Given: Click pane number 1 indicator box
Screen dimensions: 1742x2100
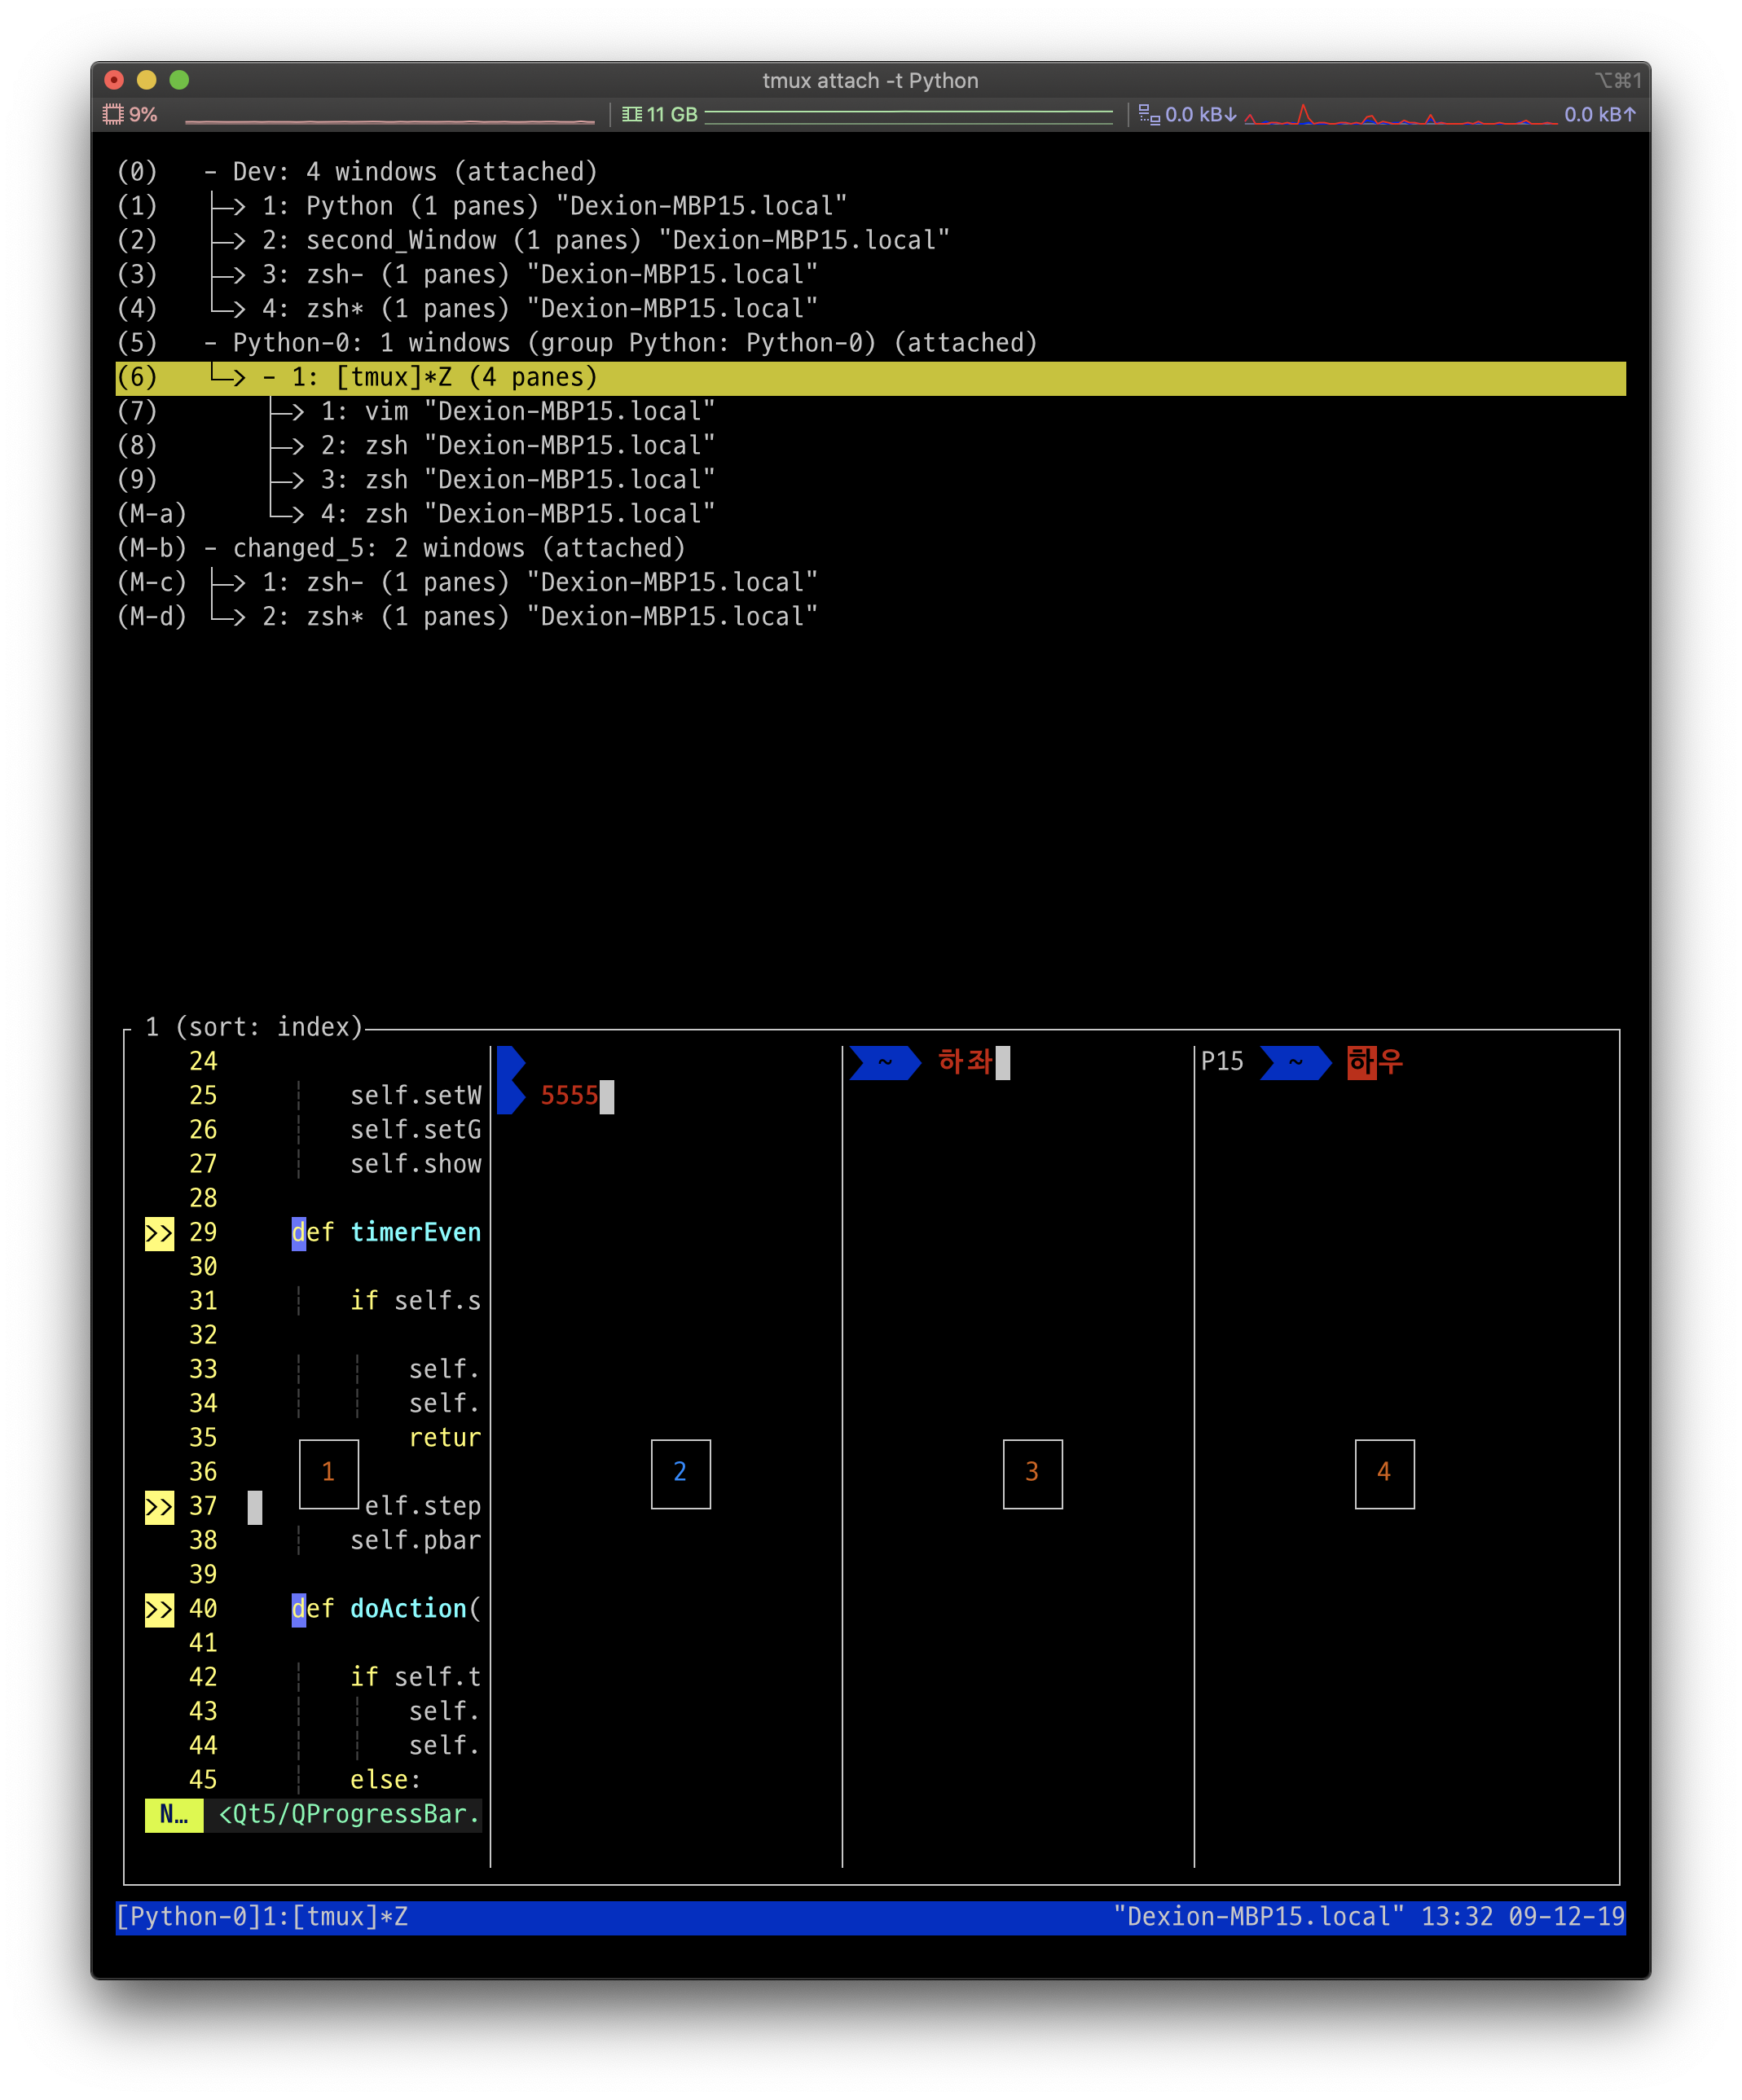Looking at the screenshot, I should 328,1472.
